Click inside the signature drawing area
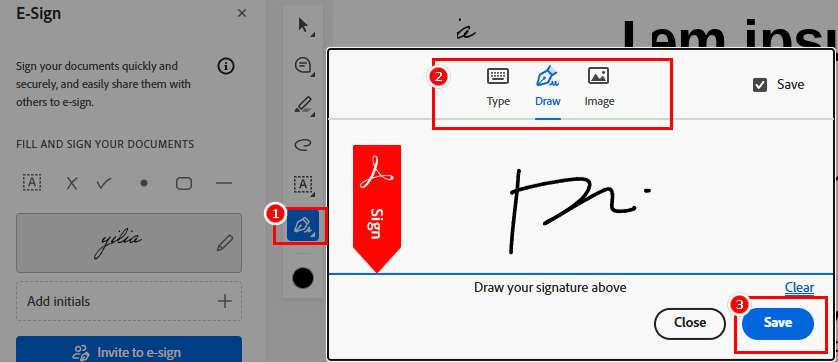The image size is (838, 362). point(580,196)
